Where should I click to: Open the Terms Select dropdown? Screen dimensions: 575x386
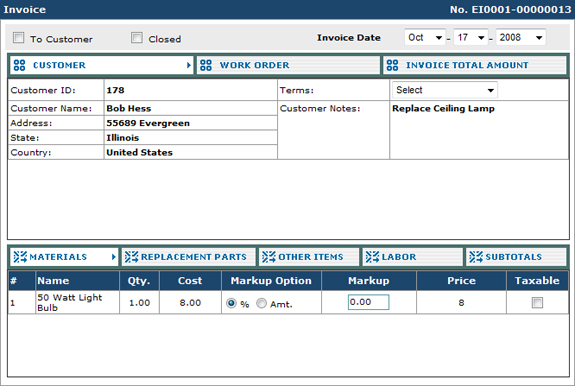(444, 90)
